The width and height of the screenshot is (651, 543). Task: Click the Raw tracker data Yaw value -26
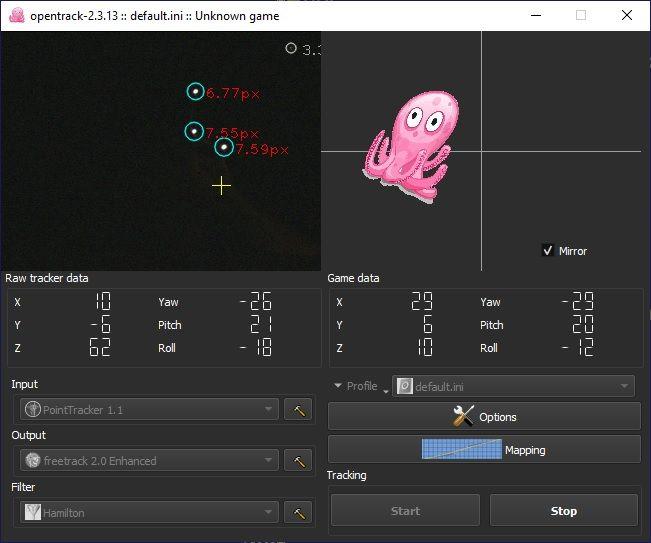256,301
